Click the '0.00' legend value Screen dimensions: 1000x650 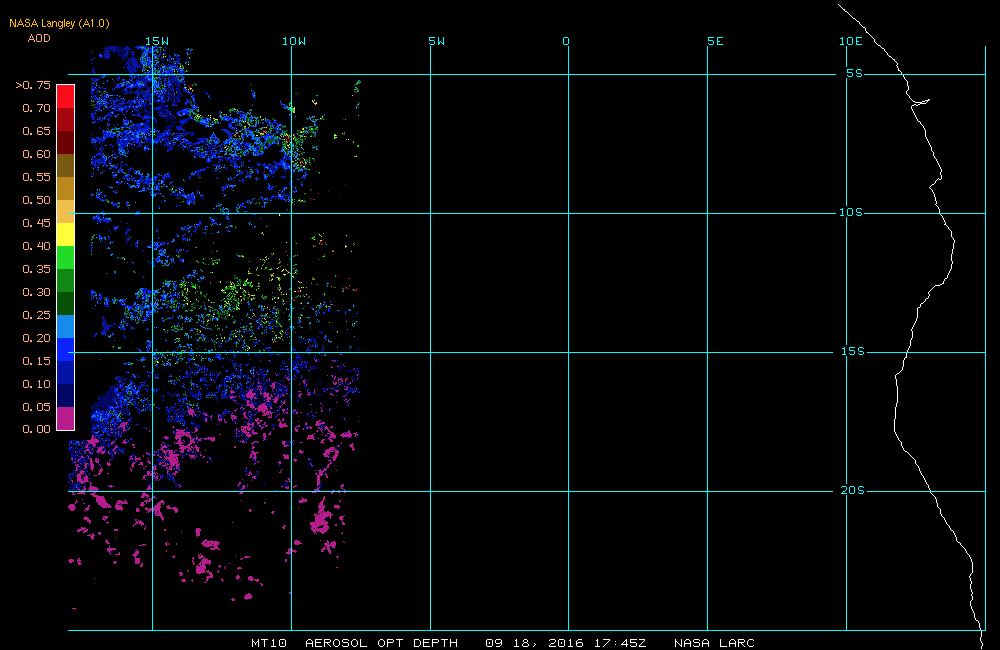pos(36,429)
